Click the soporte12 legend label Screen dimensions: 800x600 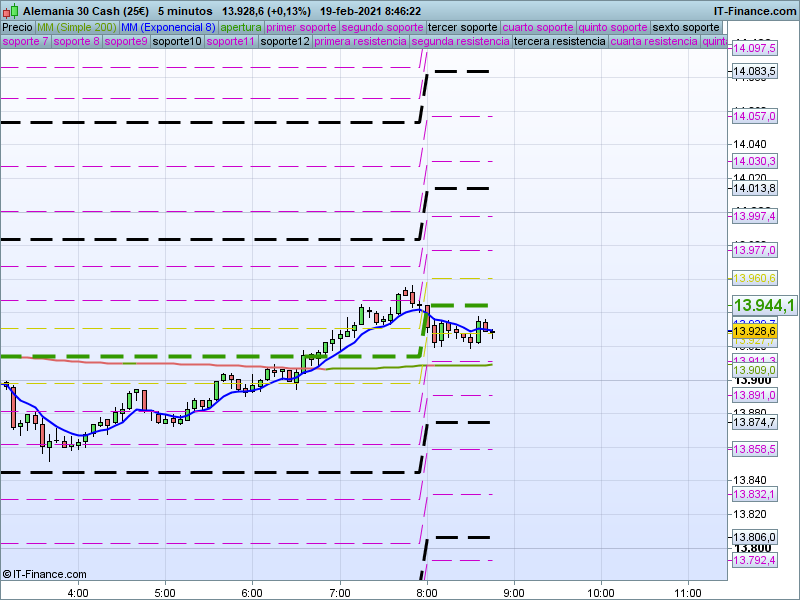coord(285,41)
